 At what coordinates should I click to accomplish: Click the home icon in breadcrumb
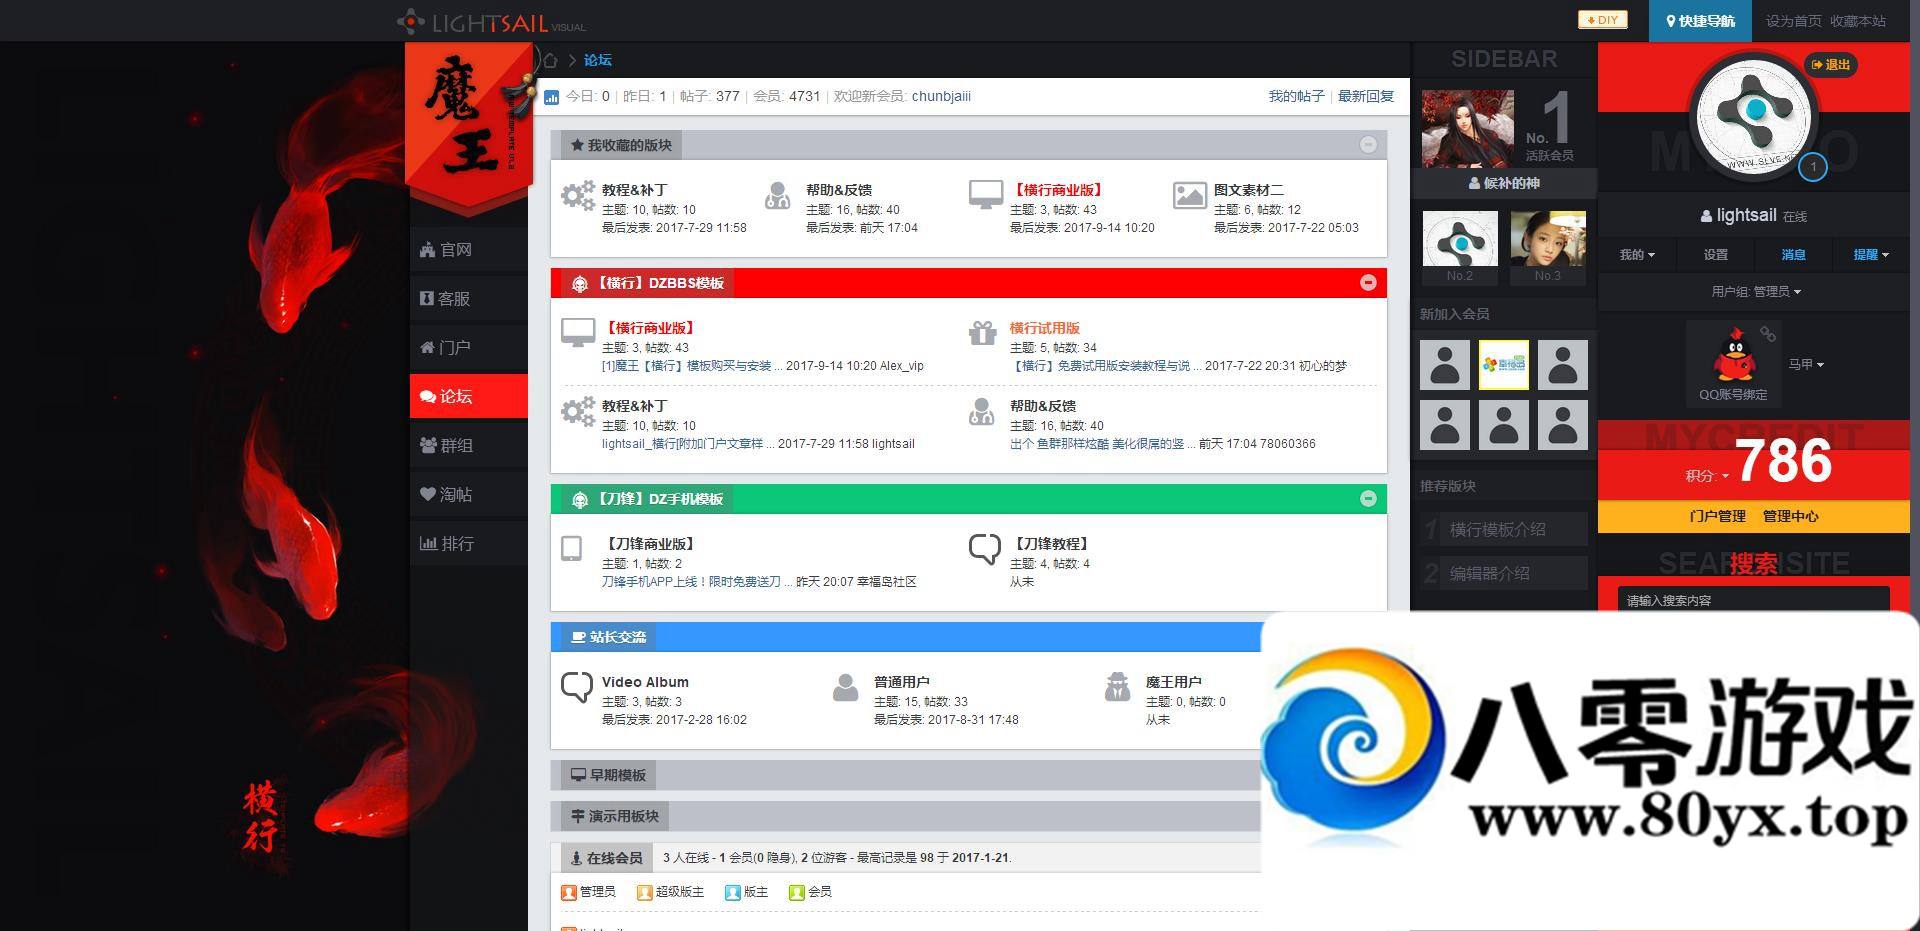coord(550,60)
